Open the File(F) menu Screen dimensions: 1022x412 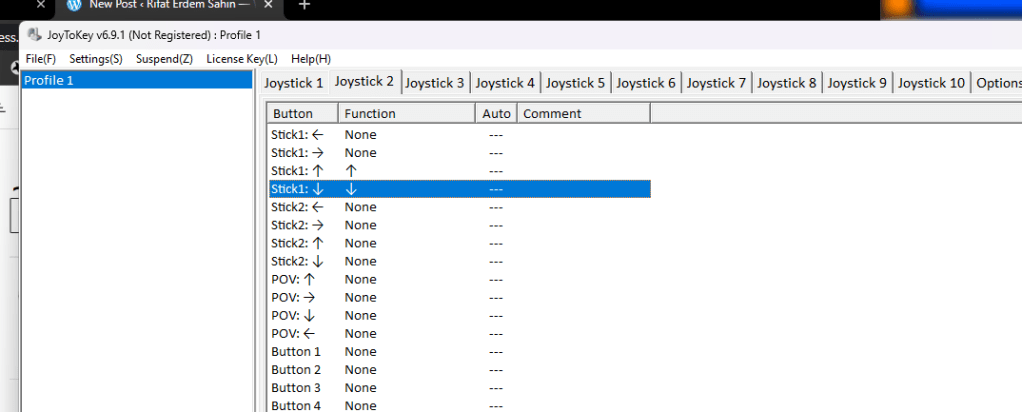pos(40,59)
